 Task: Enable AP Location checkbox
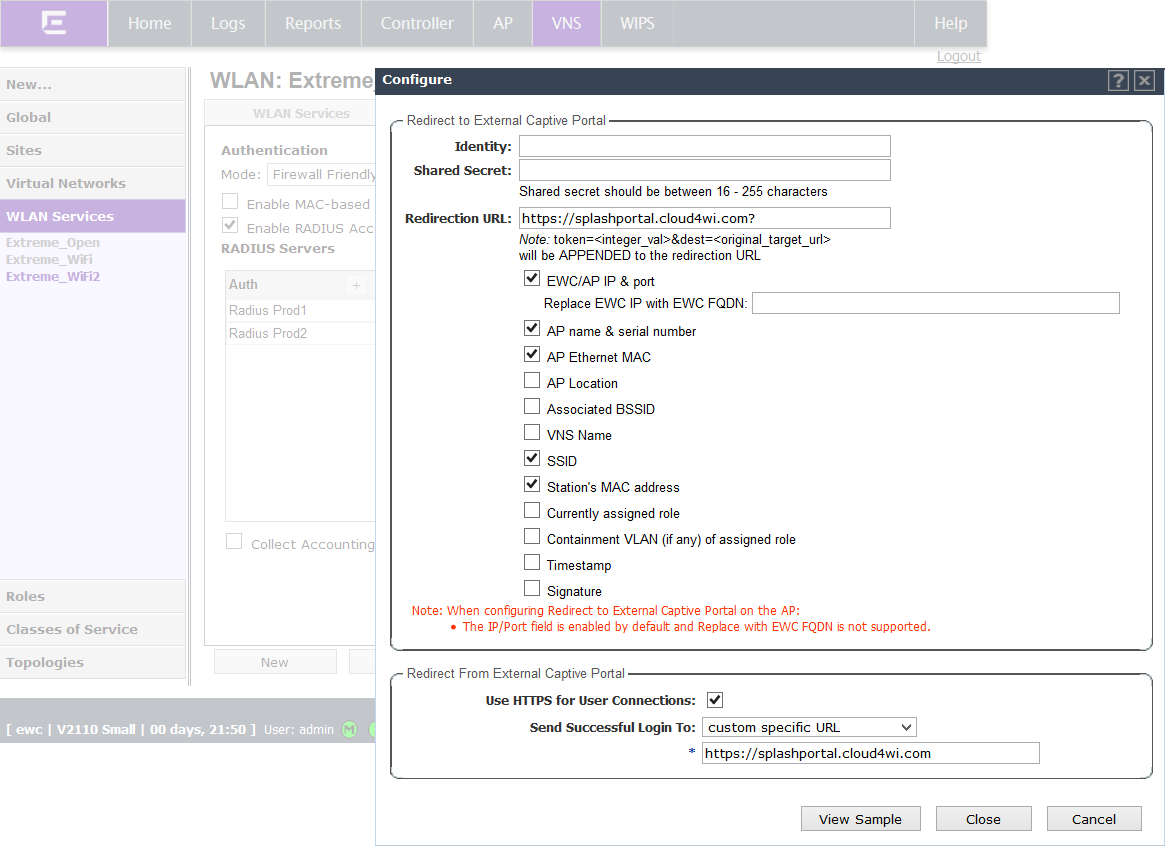click(531, 380)
